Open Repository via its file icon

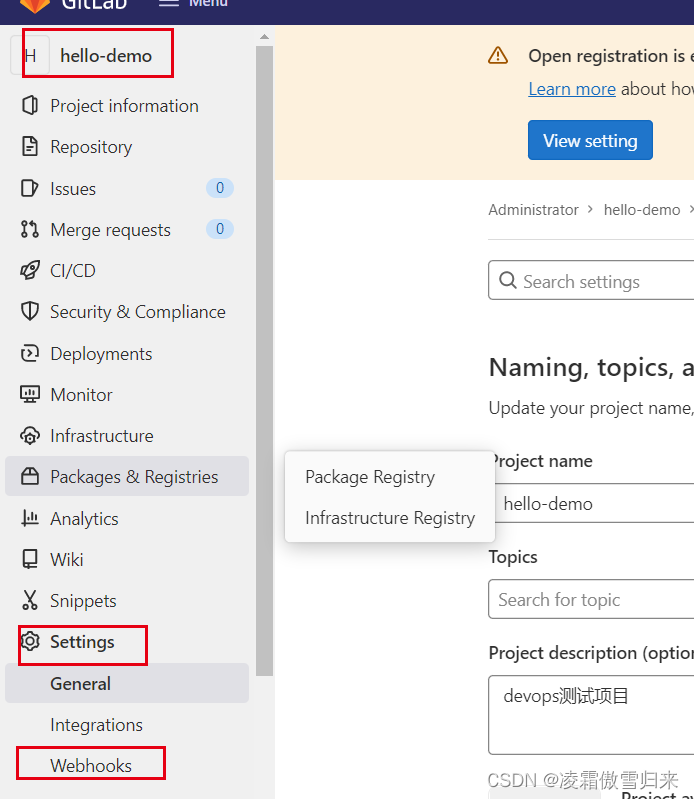coord(30,147)
